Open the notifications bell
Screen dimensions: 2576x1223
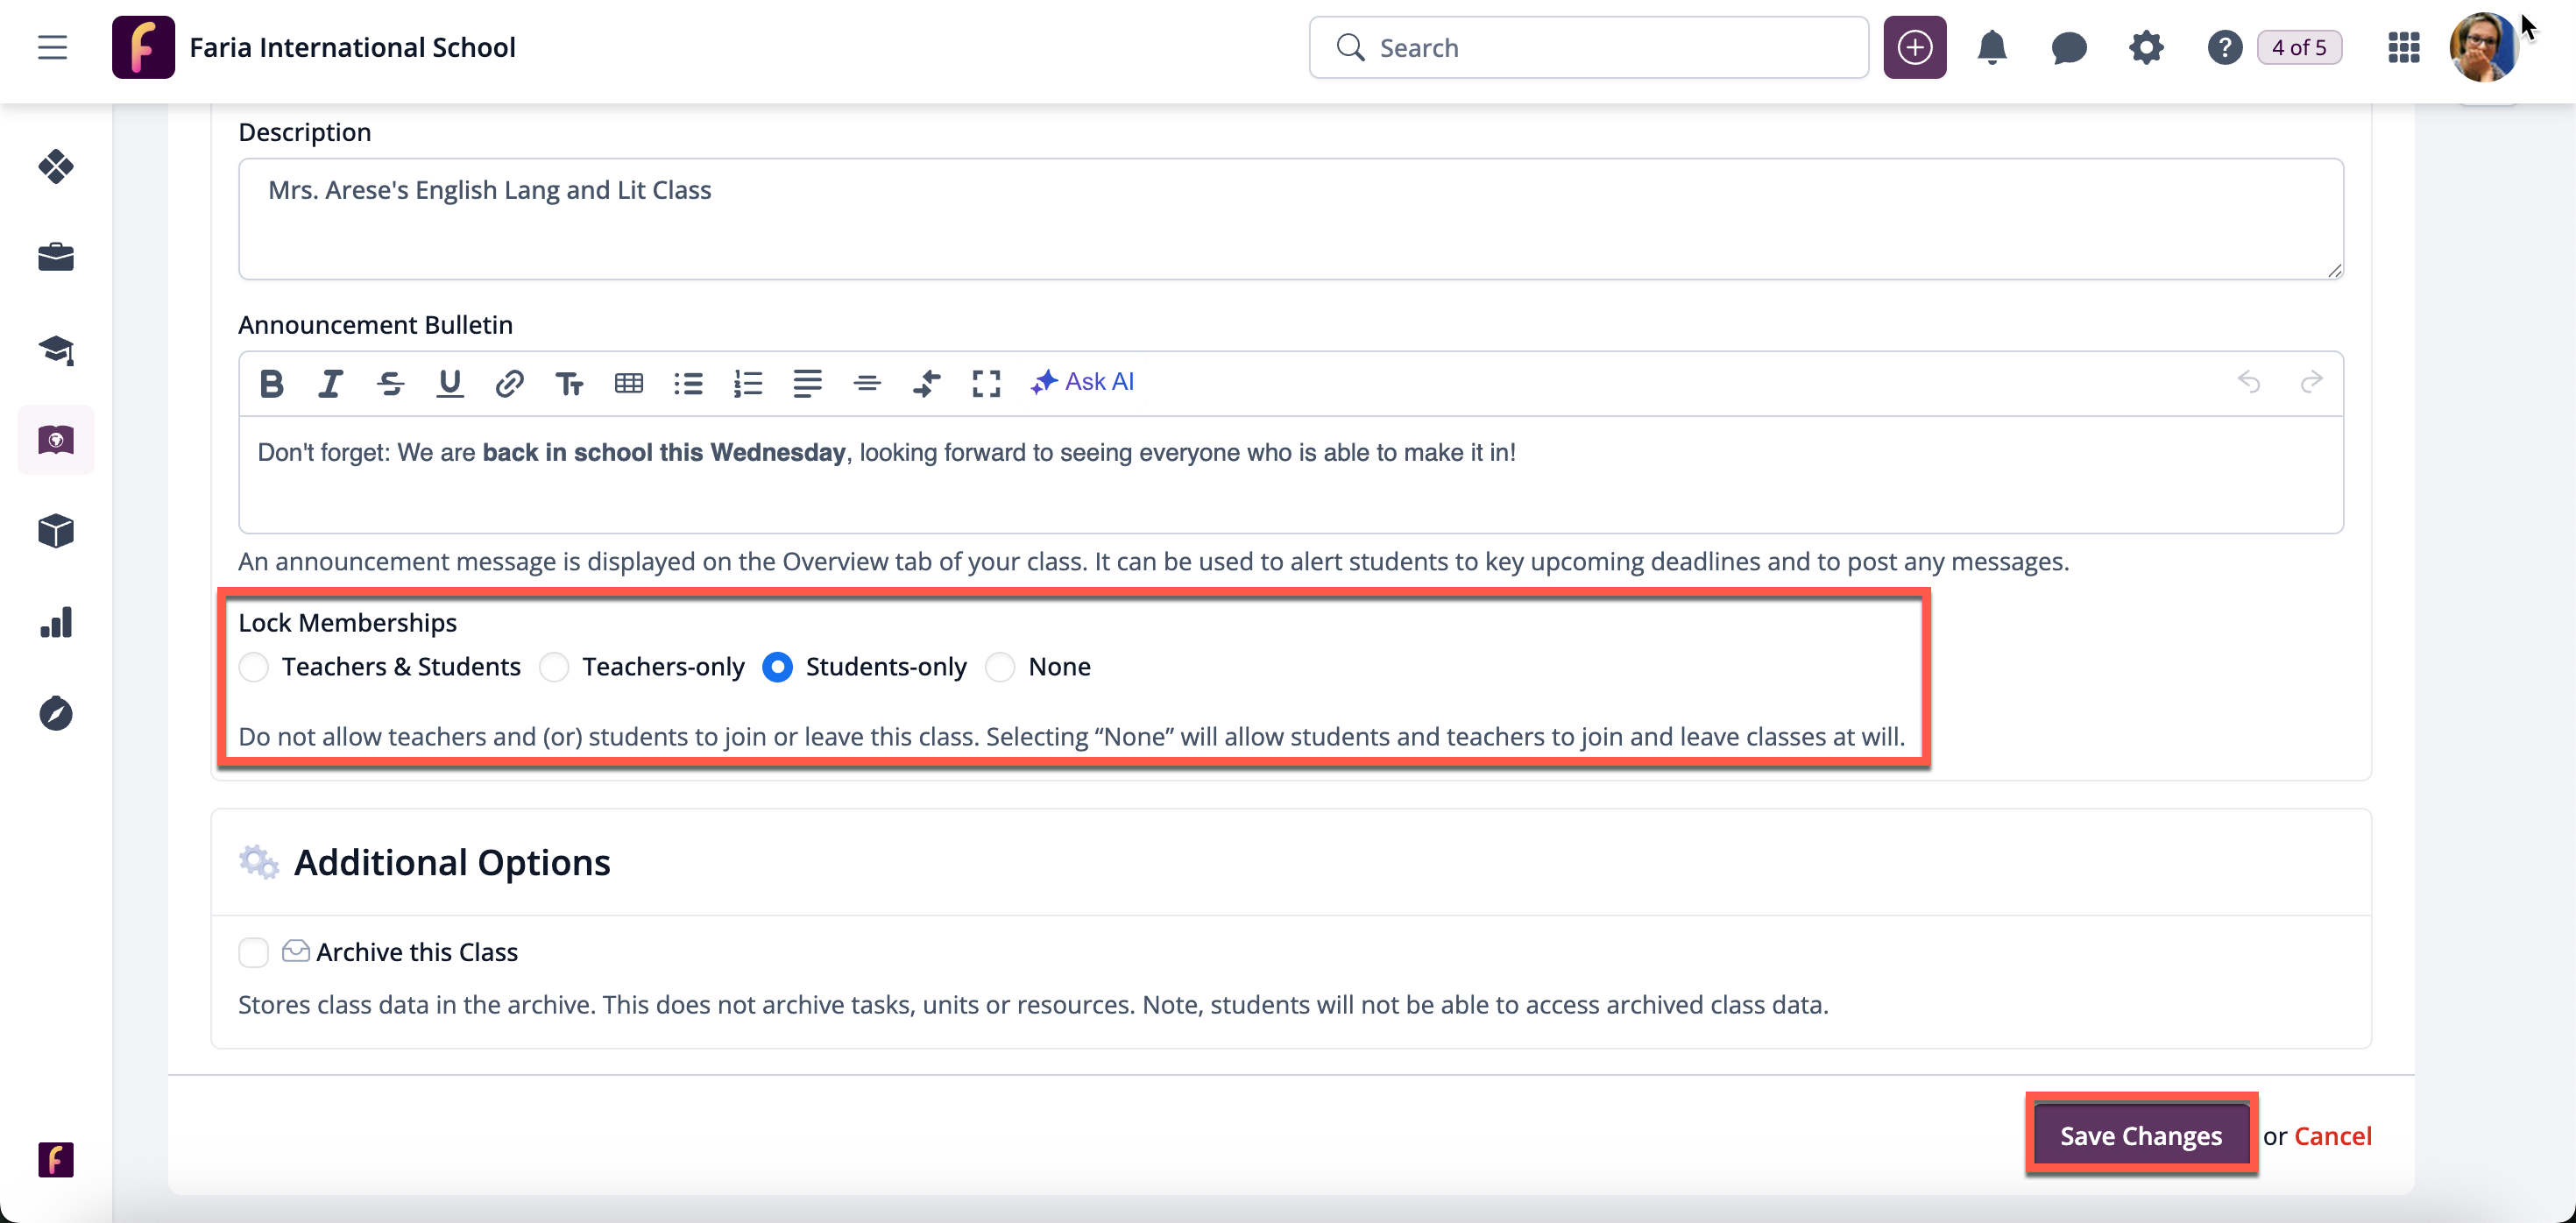click(x=1992, y=47)
